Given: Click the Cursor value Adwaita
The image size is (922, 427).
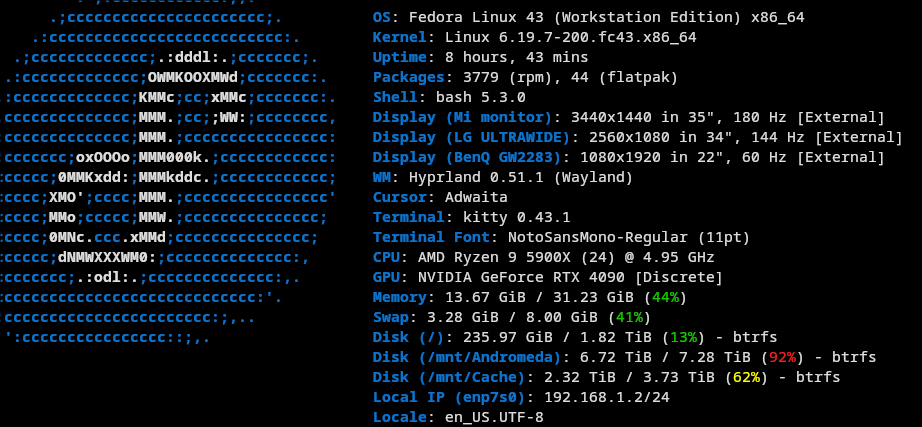Looking at the screenshot, I should point(476,198).
